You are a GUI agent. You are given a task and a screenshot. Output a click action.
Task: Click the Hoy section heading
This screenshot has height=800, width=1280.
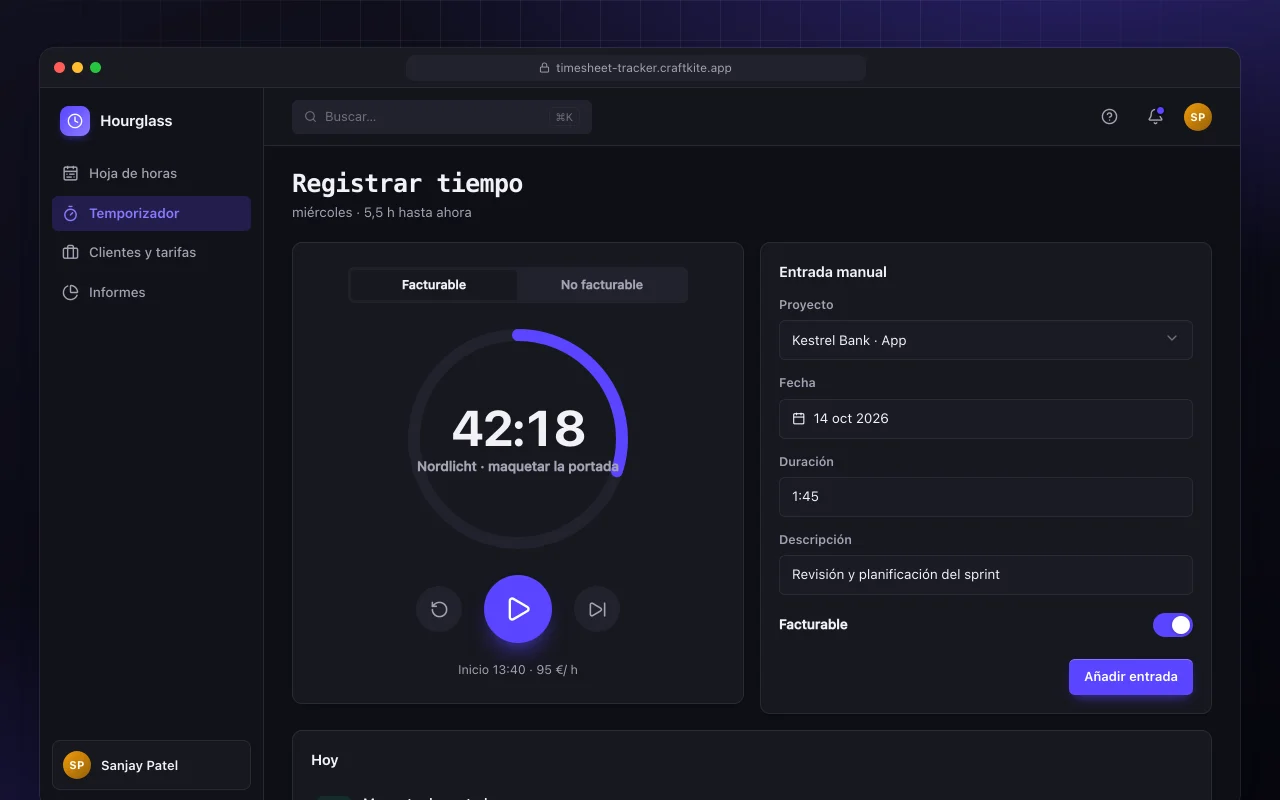pos(325,760)
